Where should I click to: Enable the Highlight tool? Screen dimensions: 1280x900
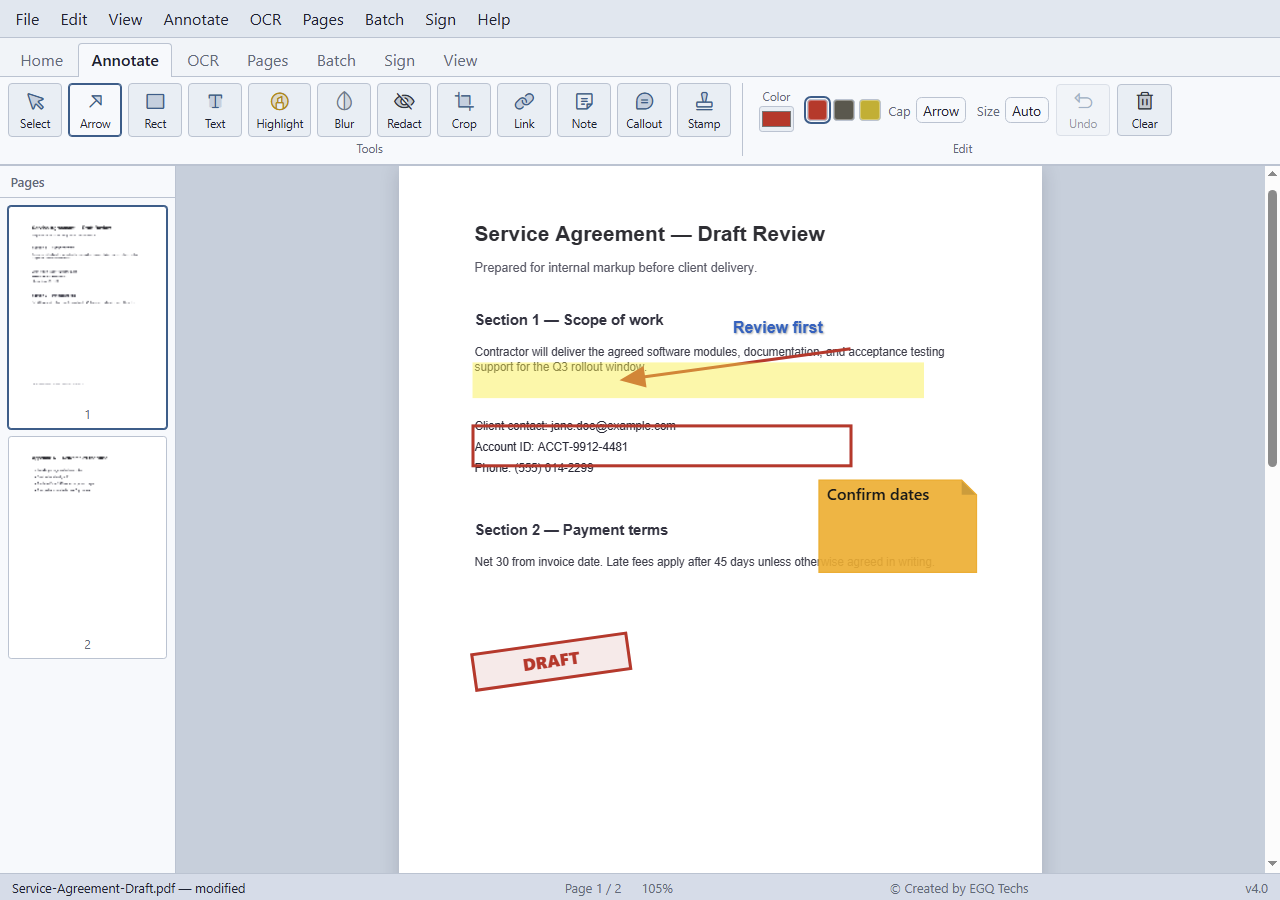click(x=279, y=110)
